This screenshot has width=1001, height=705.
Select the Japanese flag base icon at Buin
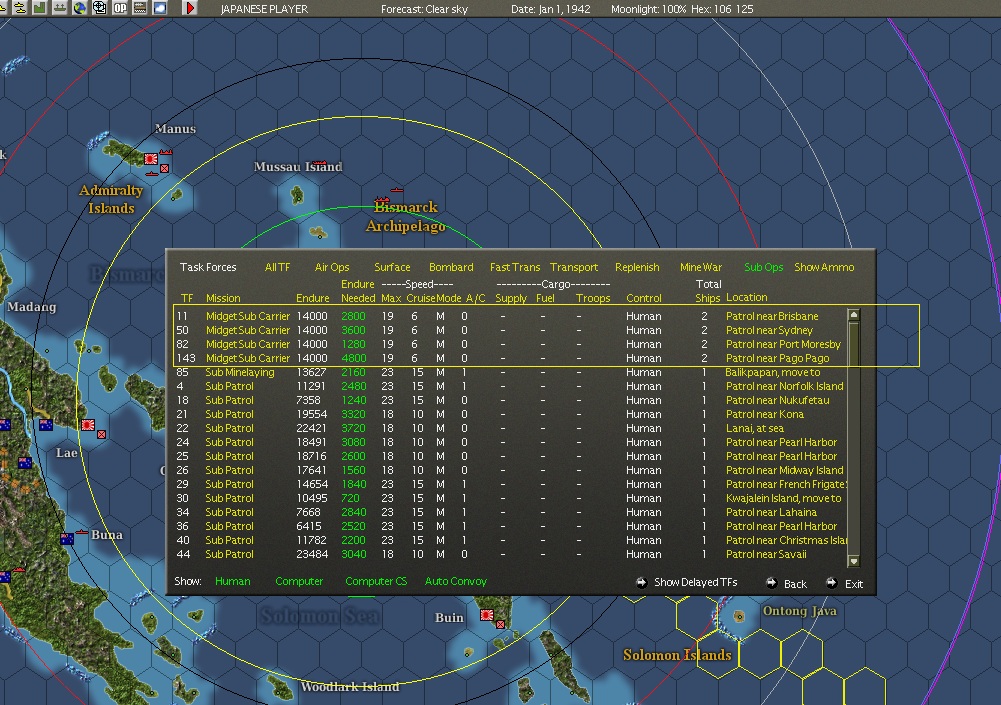tap(487, 615)
